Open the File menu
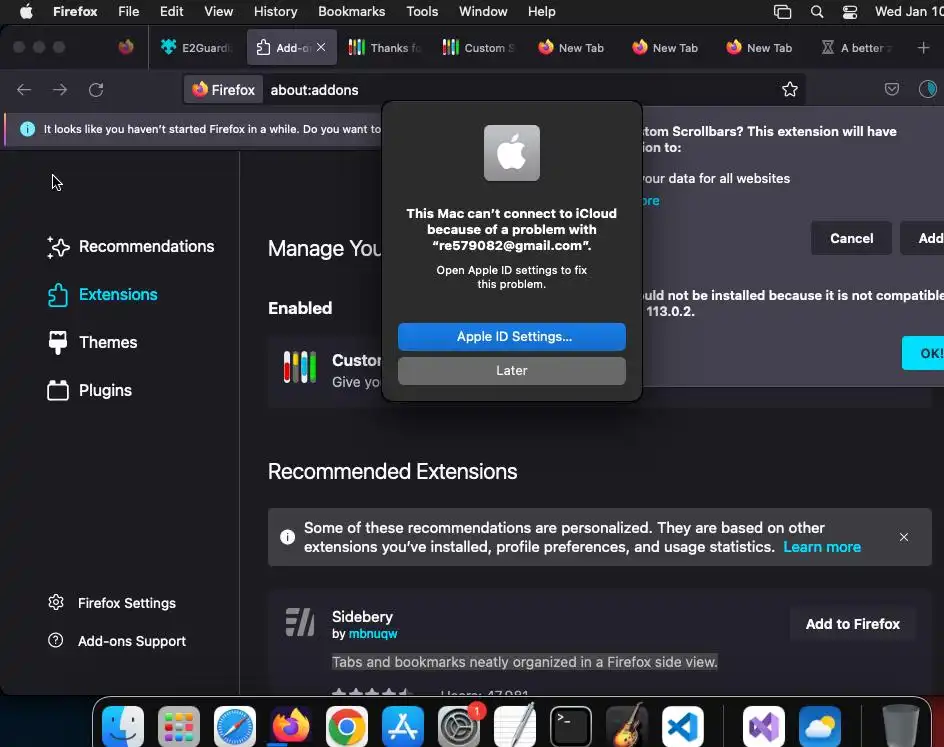This screenshot has height=747, width=944. (128, 11)
